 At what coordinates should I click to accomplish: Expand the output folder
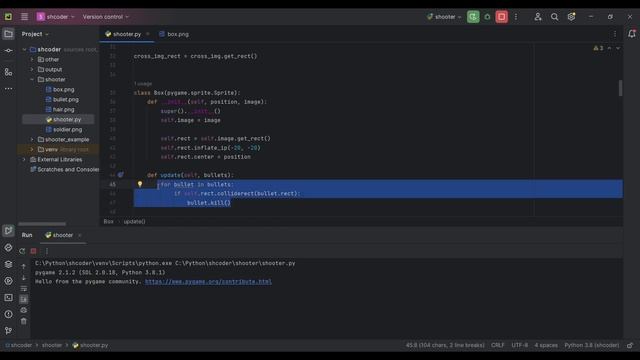point(32,69)
